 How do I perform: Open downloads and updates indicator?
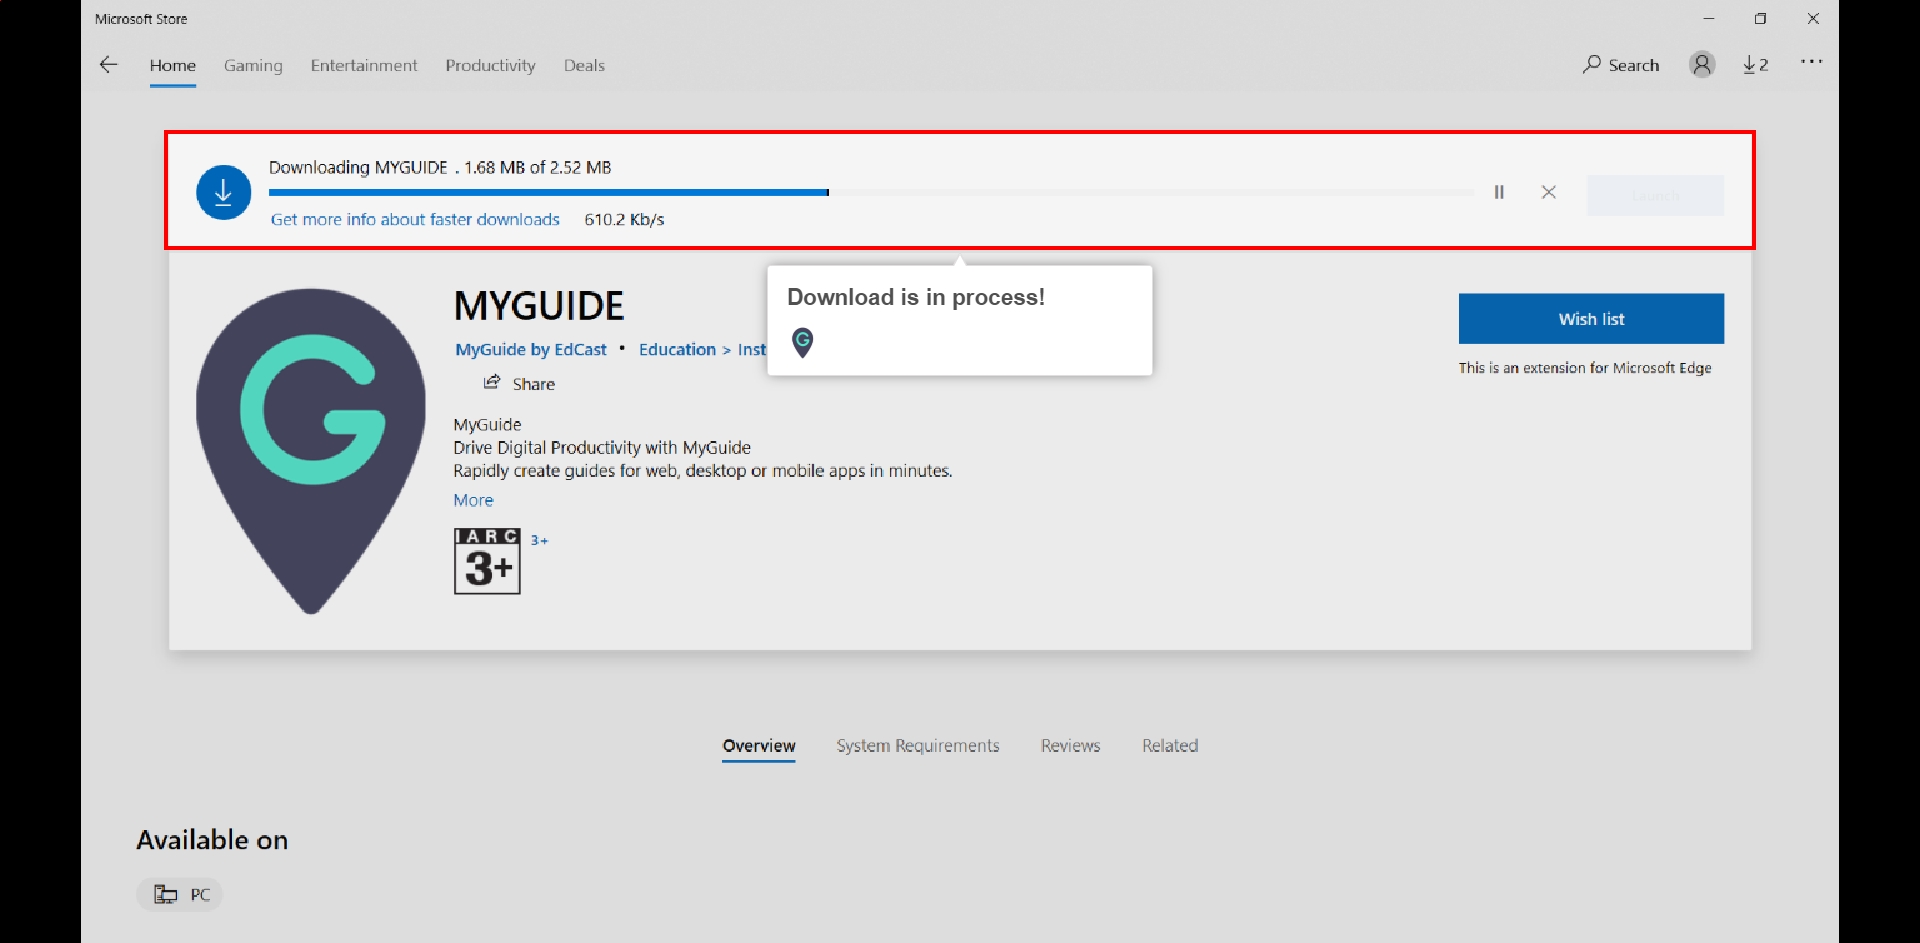point(1756,65)
